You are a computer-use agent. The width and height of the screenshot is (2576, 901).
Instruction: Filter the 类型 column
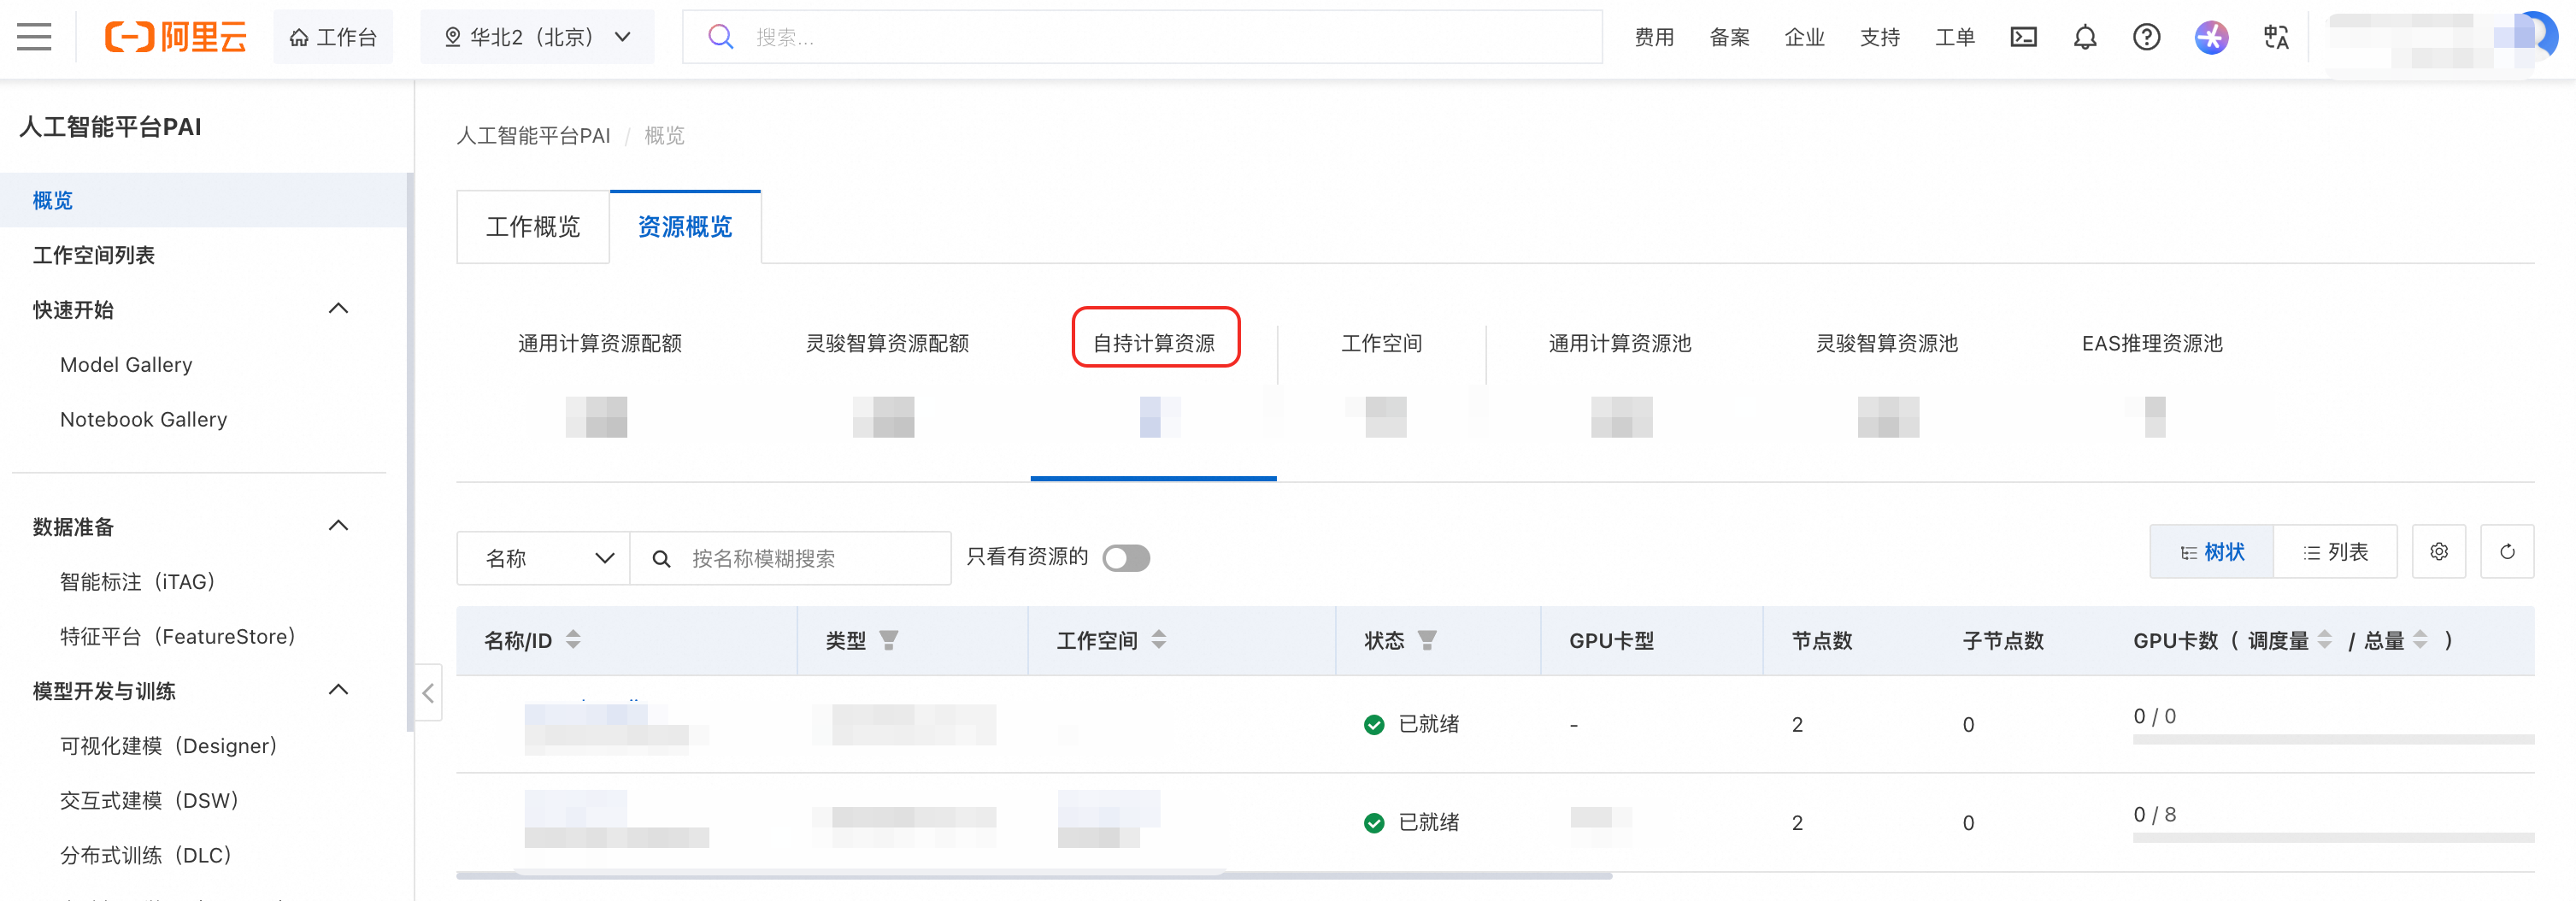[888, 640]
